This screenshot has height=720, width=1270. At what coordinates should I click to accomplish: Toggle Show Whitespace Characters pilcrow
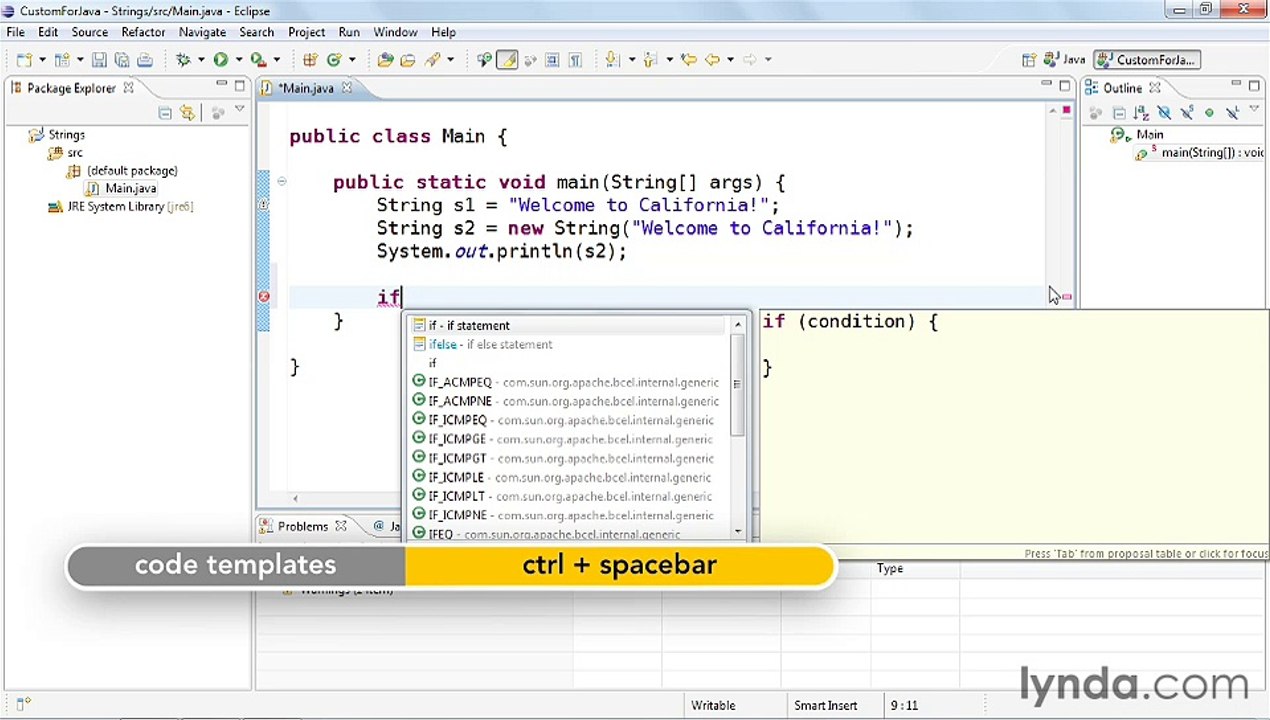(x=575, y=60)
